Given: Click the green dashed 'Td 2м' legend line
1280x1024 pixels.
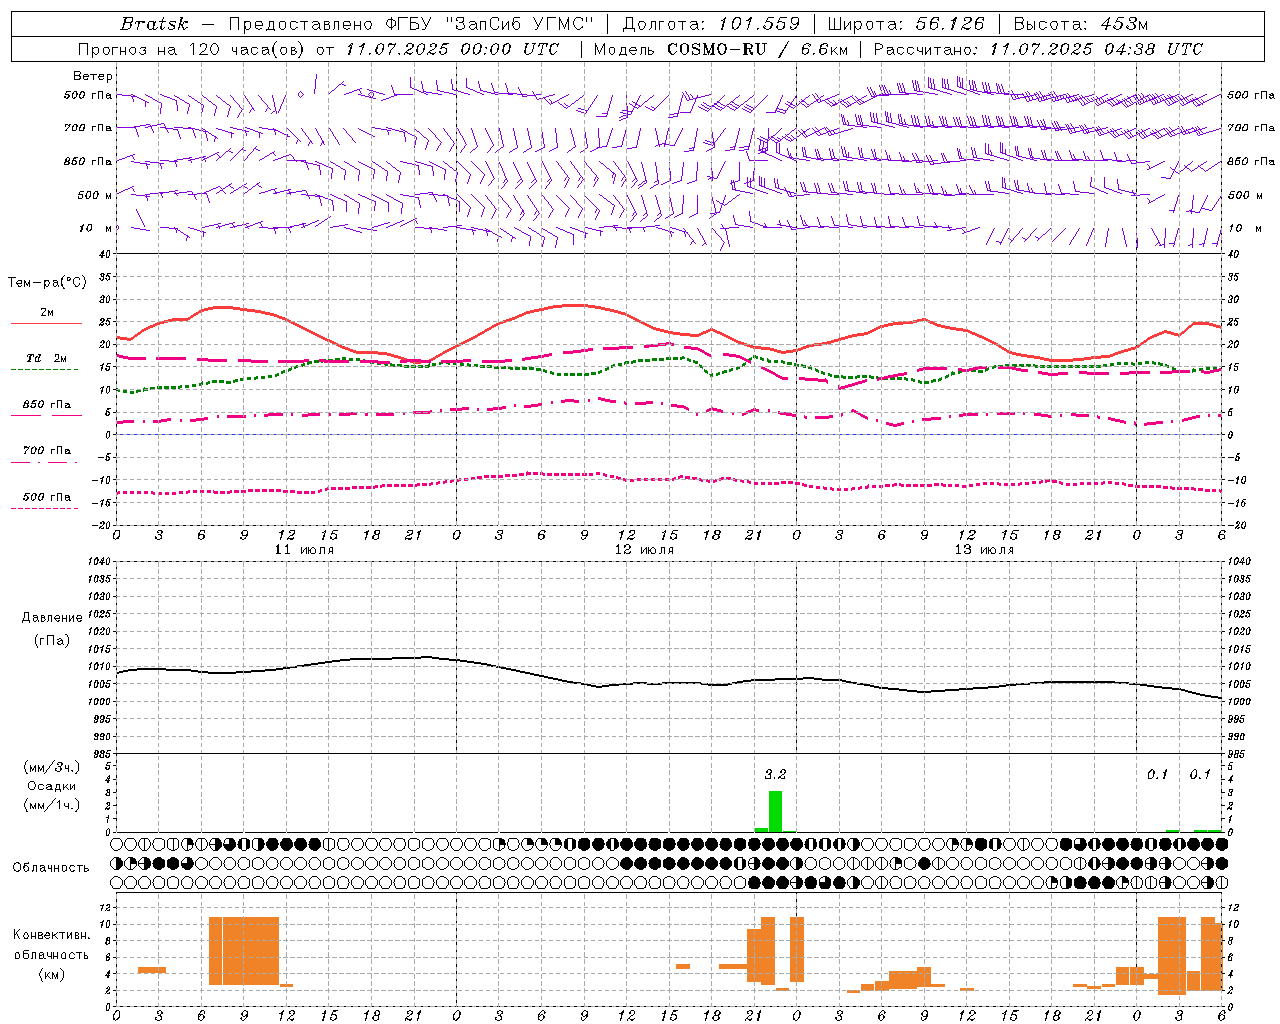Looking at the screenshot, I should coord(44,370).
